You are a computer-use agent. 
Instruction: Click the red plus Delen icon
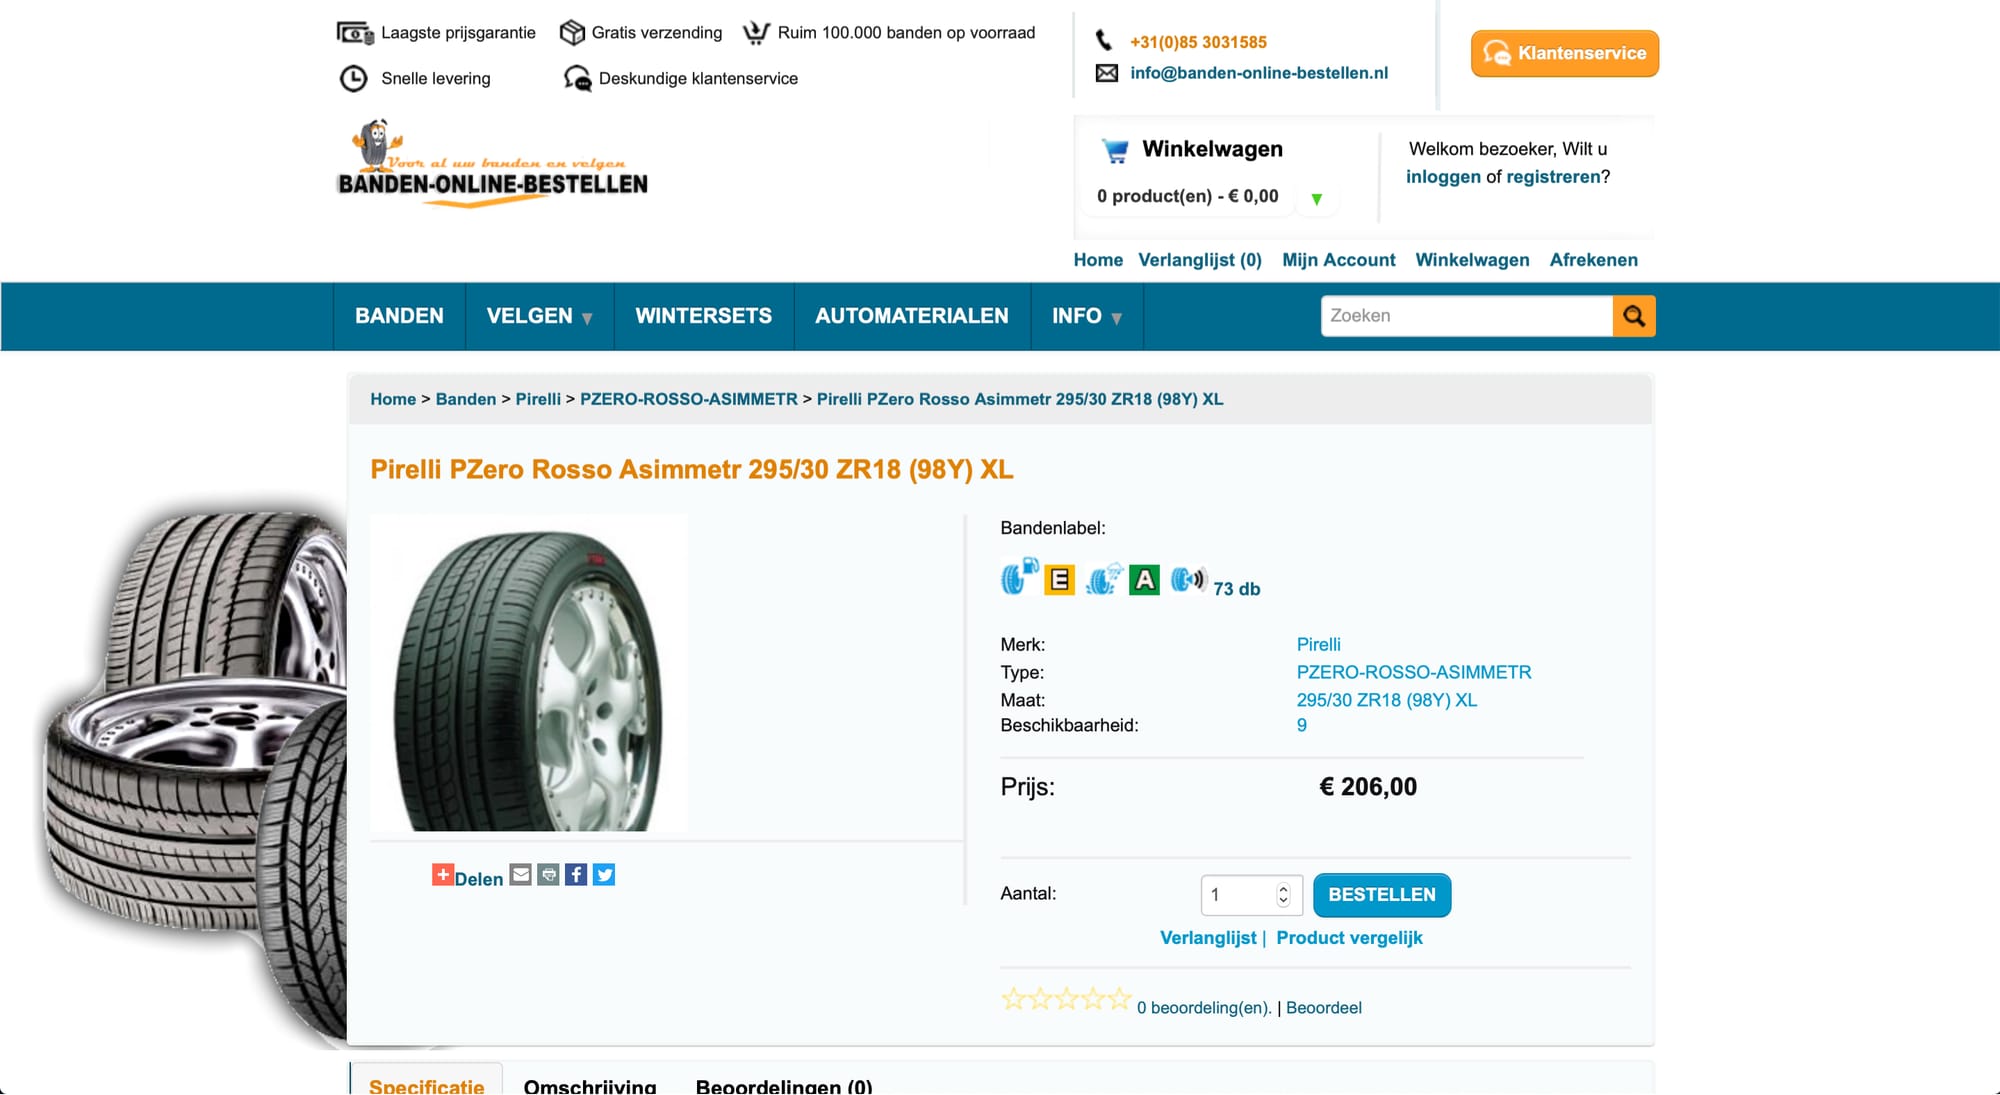[443, 875]
